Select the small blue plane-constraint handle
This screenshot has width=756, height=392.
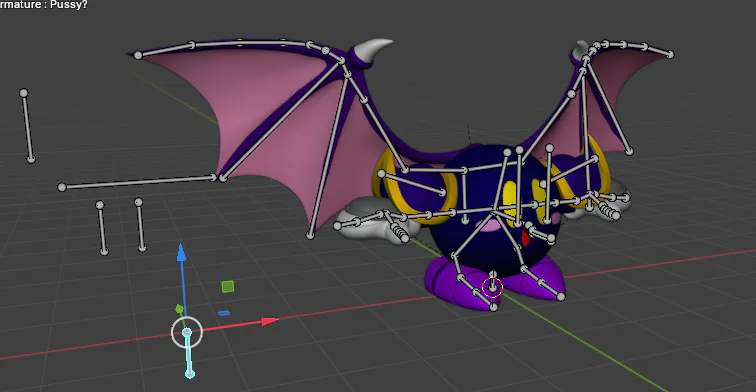point(224,313)
